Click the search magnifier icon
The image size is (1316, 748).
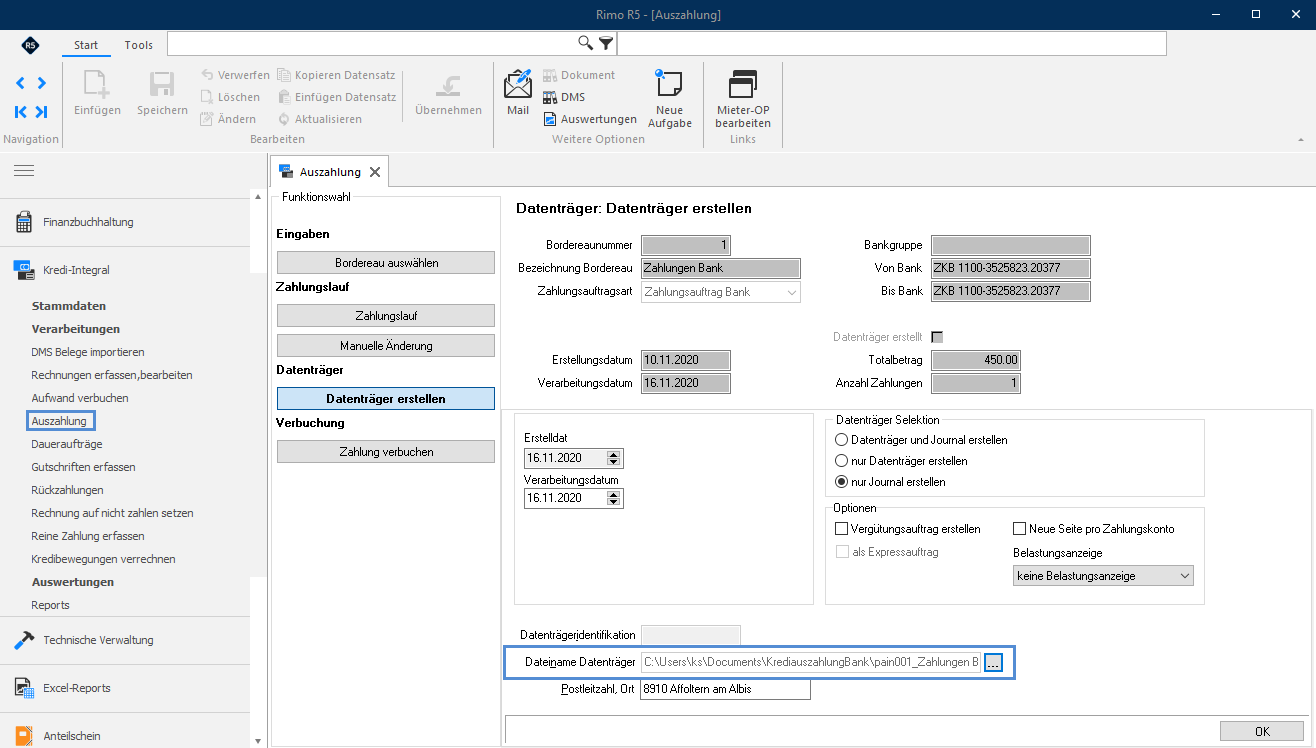click(x=586, y=43)
